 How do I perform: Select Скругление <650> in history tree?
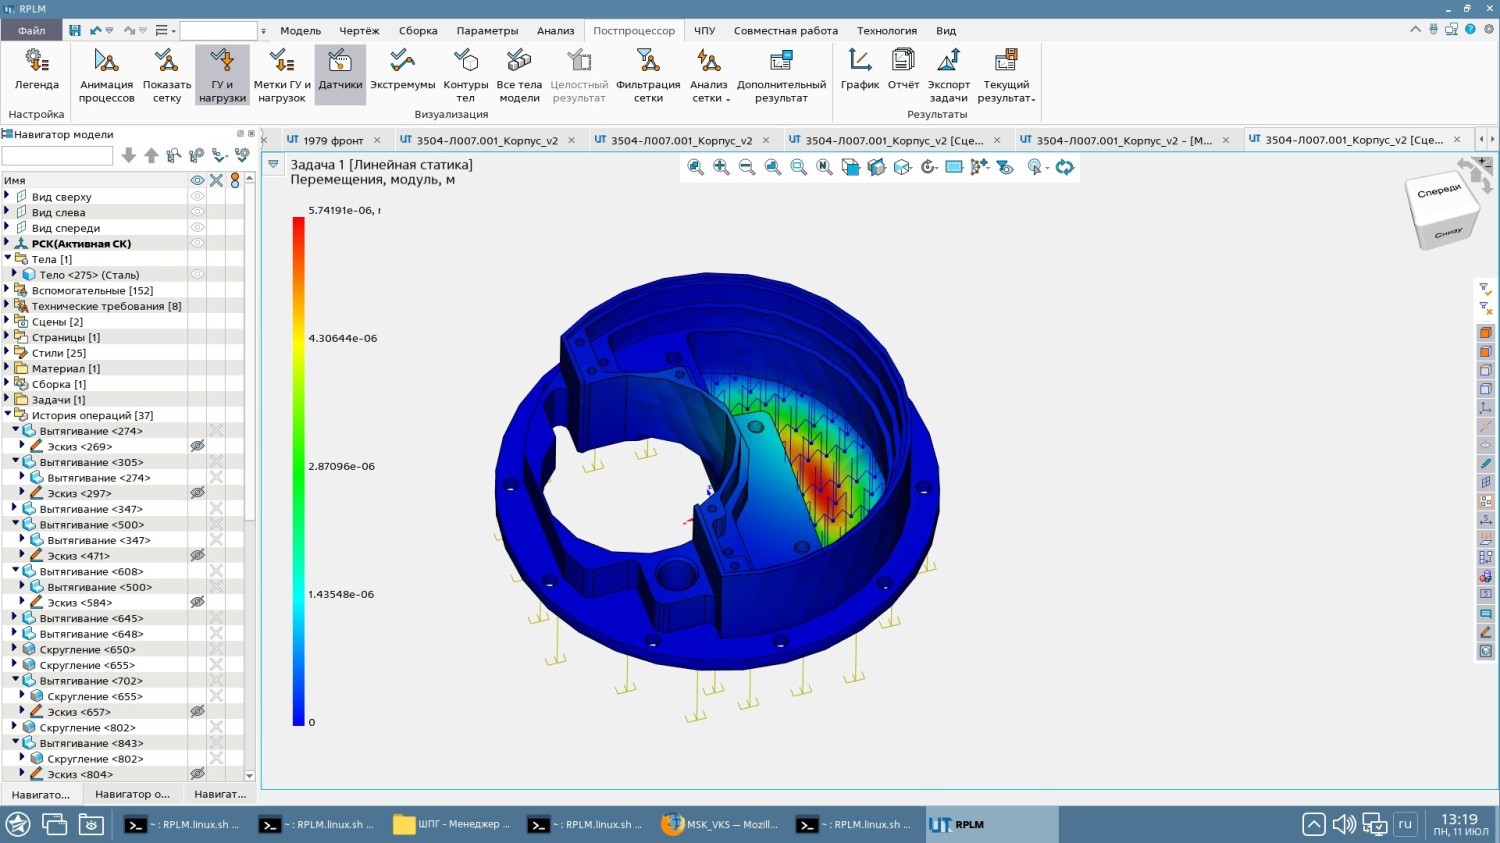[87, 649]
